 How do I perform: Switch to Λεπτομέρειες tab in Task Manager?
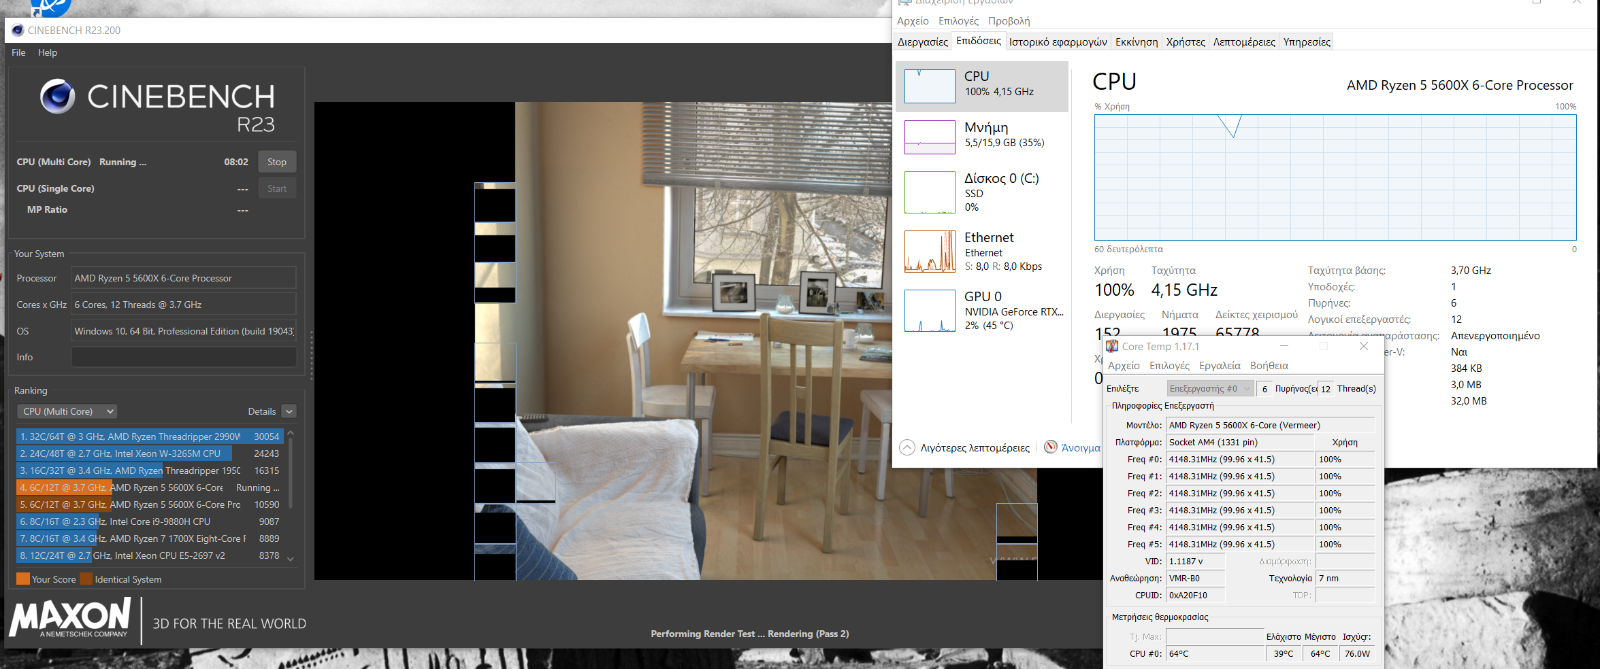(x=1244, y=42)
